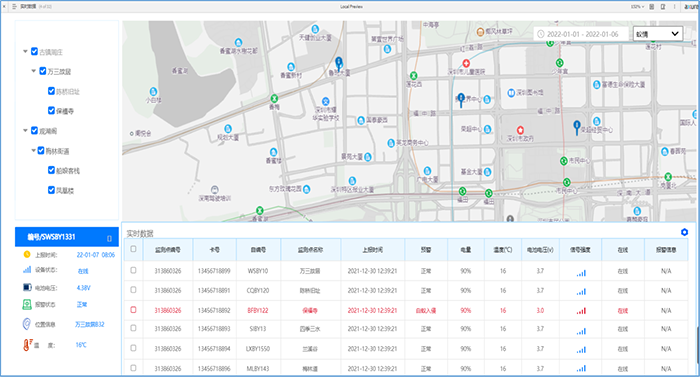
Task: Click the WSBY10 cell in first row
Action: pyautogui.click(x=258, y=271)
